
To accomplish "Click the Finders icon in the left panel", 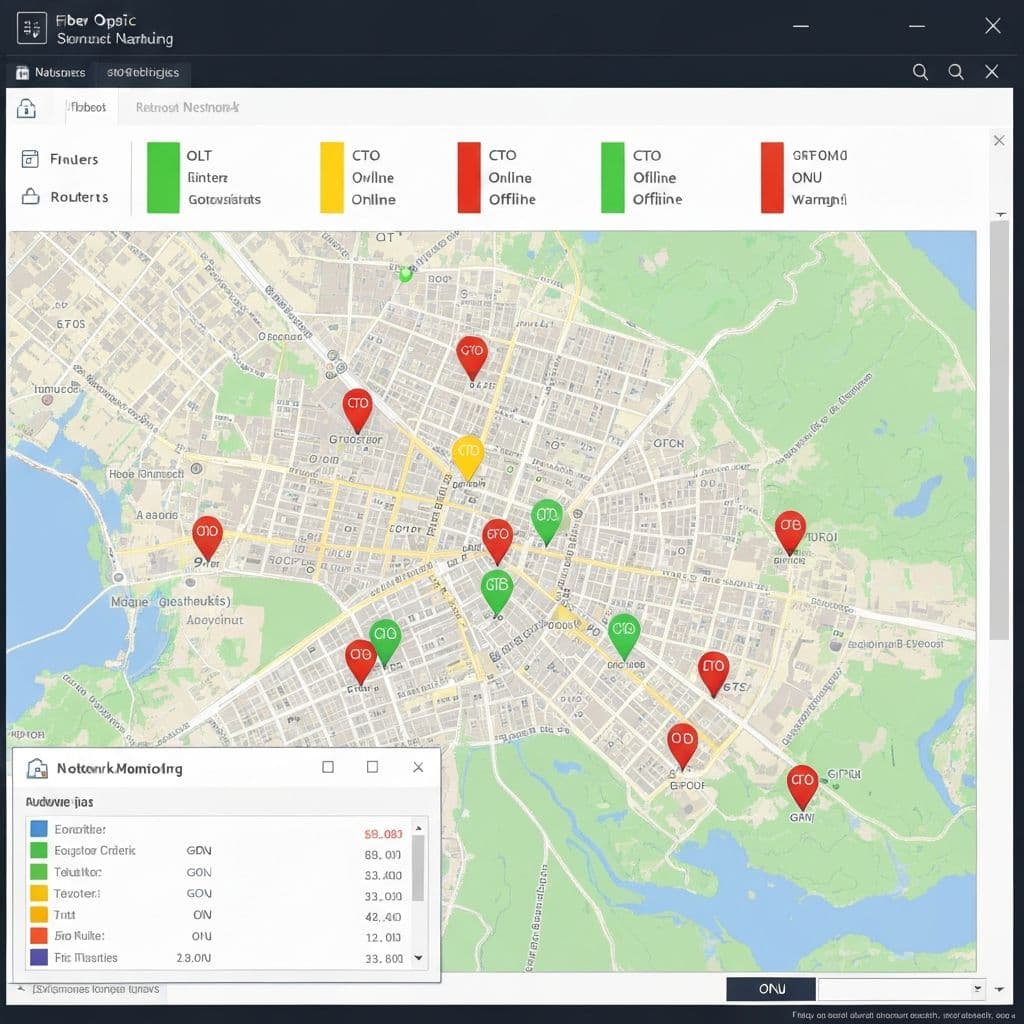I will tap(30, 159).
